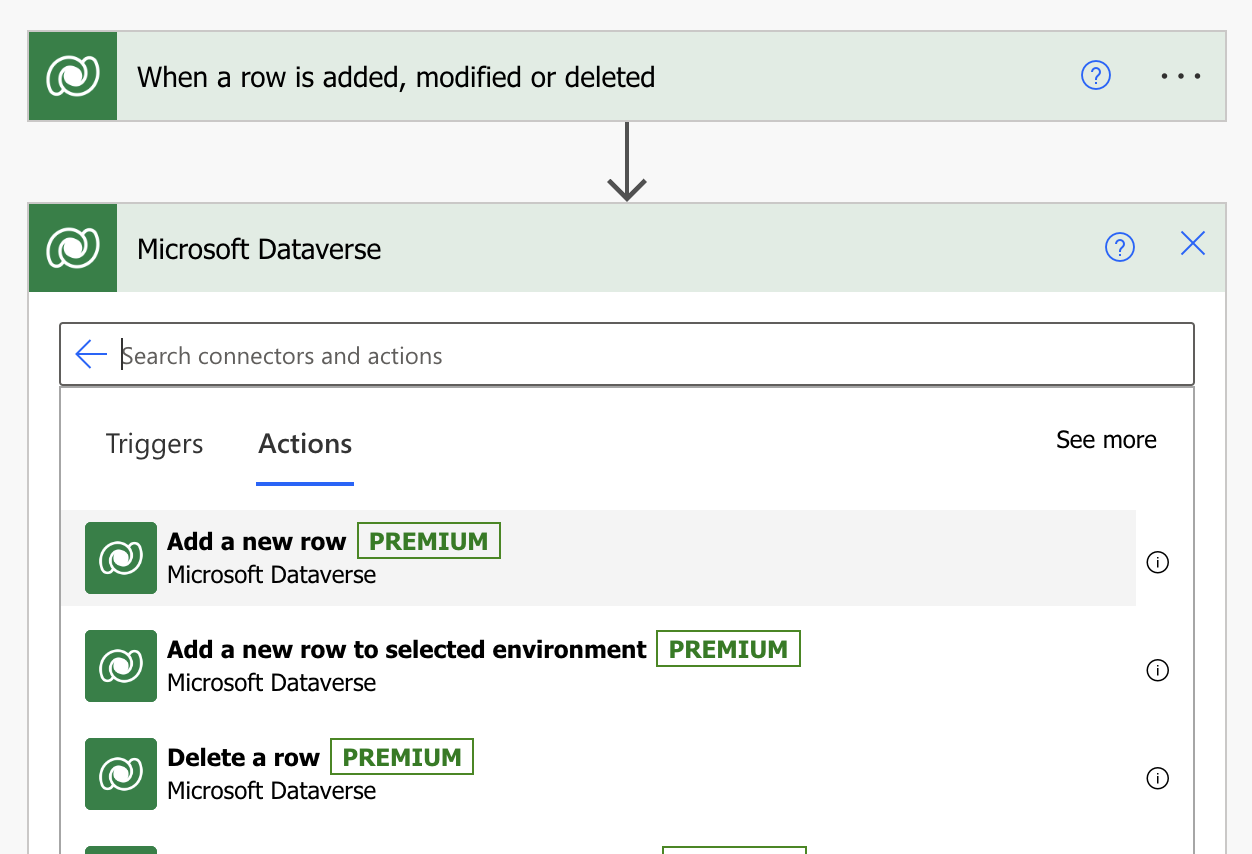This screenshot has height=854, width=1252.
Task: Click the Delete a row Dataverse icon
Action: (x=121, y=774)
